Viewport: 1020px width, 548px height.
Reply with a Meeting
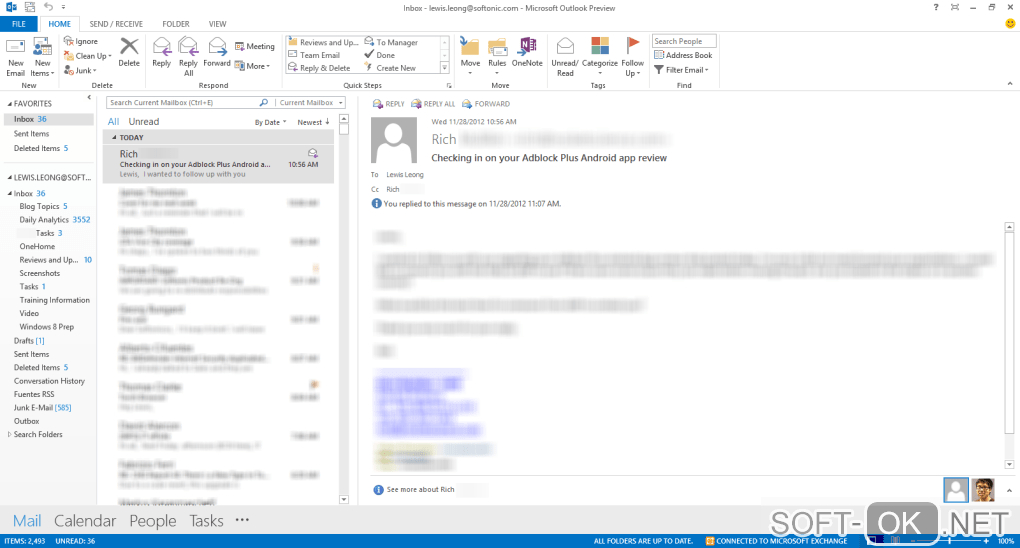tap(255, 46)
